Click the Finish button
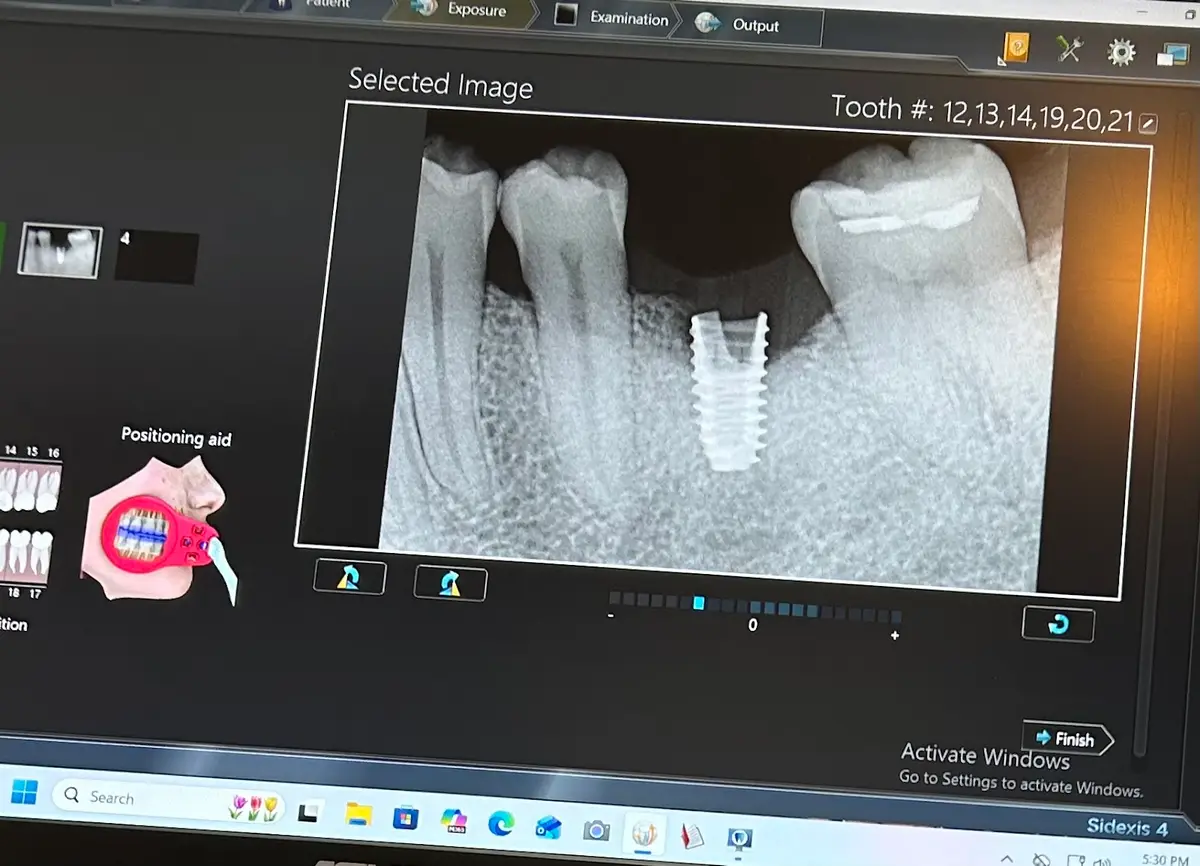The height and width of the screenshot is (866, 1200). coord(1066,739)
